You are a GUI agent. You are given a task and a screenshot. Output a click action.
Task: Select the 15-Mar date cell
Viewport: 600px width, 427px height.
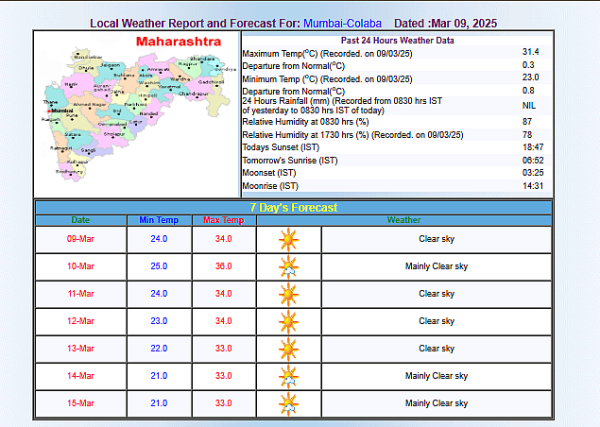pos(80,403)
